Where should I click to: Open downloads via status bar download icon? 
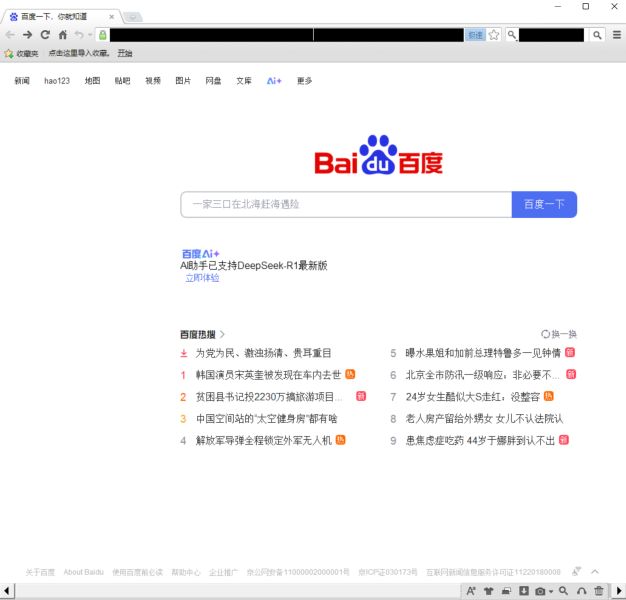[524, 591]
